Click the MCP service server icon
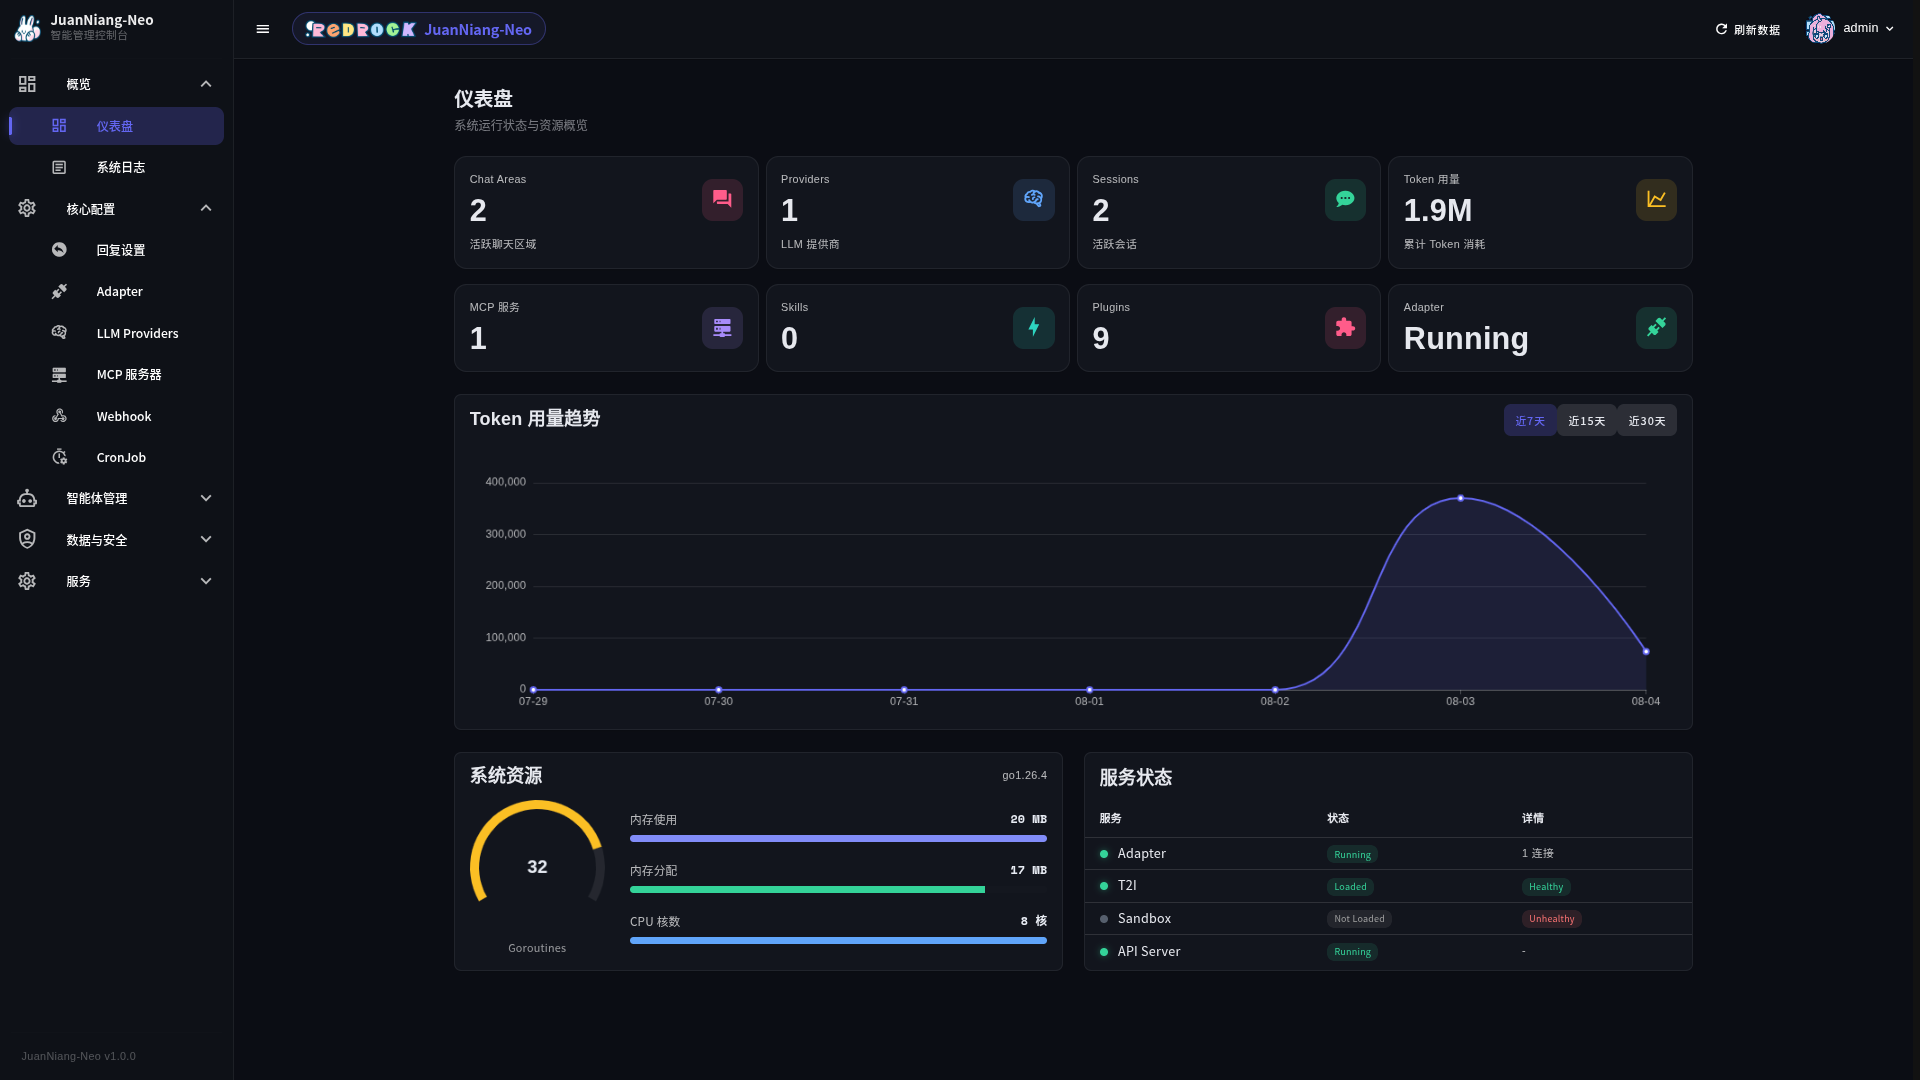 (722, 328)
